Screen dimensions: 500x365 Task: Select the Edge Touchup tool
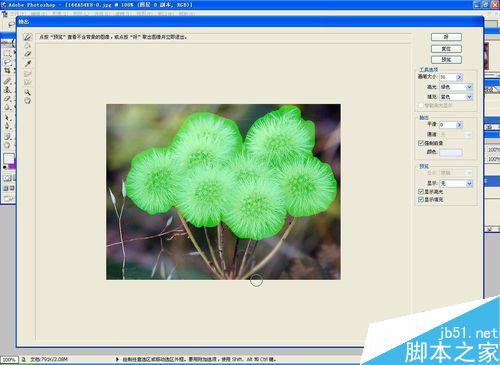28,82
